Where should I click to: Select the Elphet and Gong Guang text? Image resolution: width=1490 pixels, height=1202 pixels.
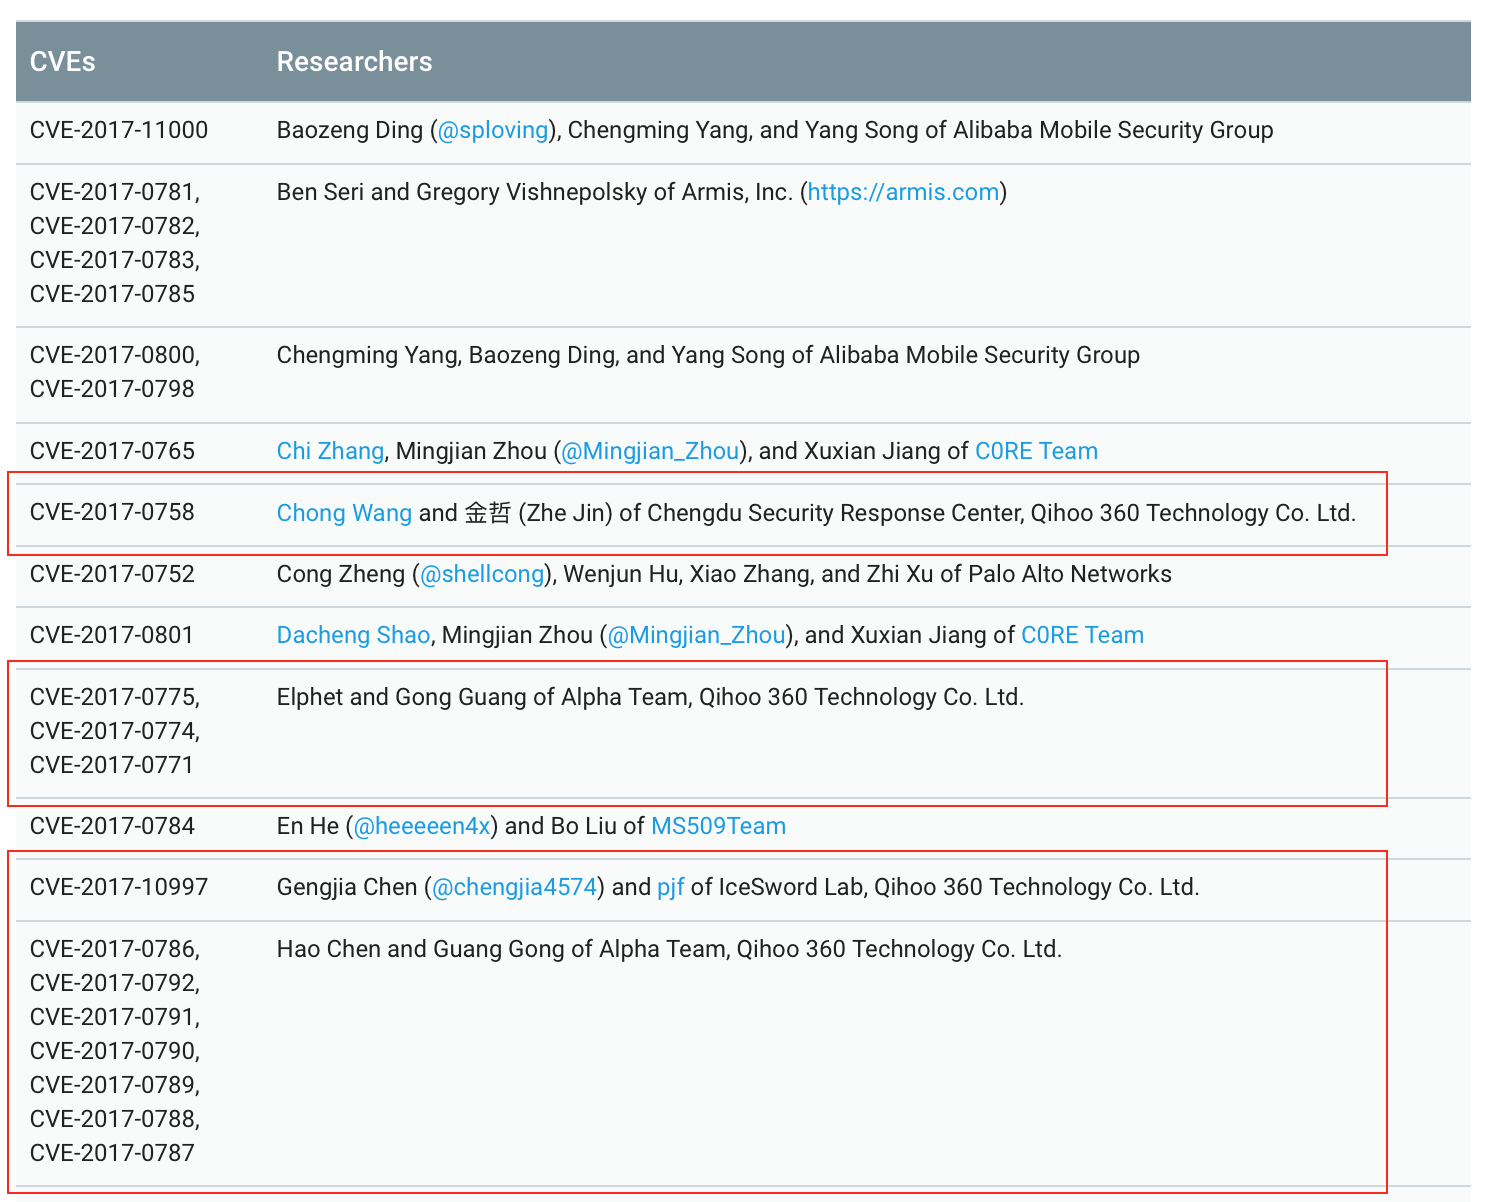click(402, 697)
